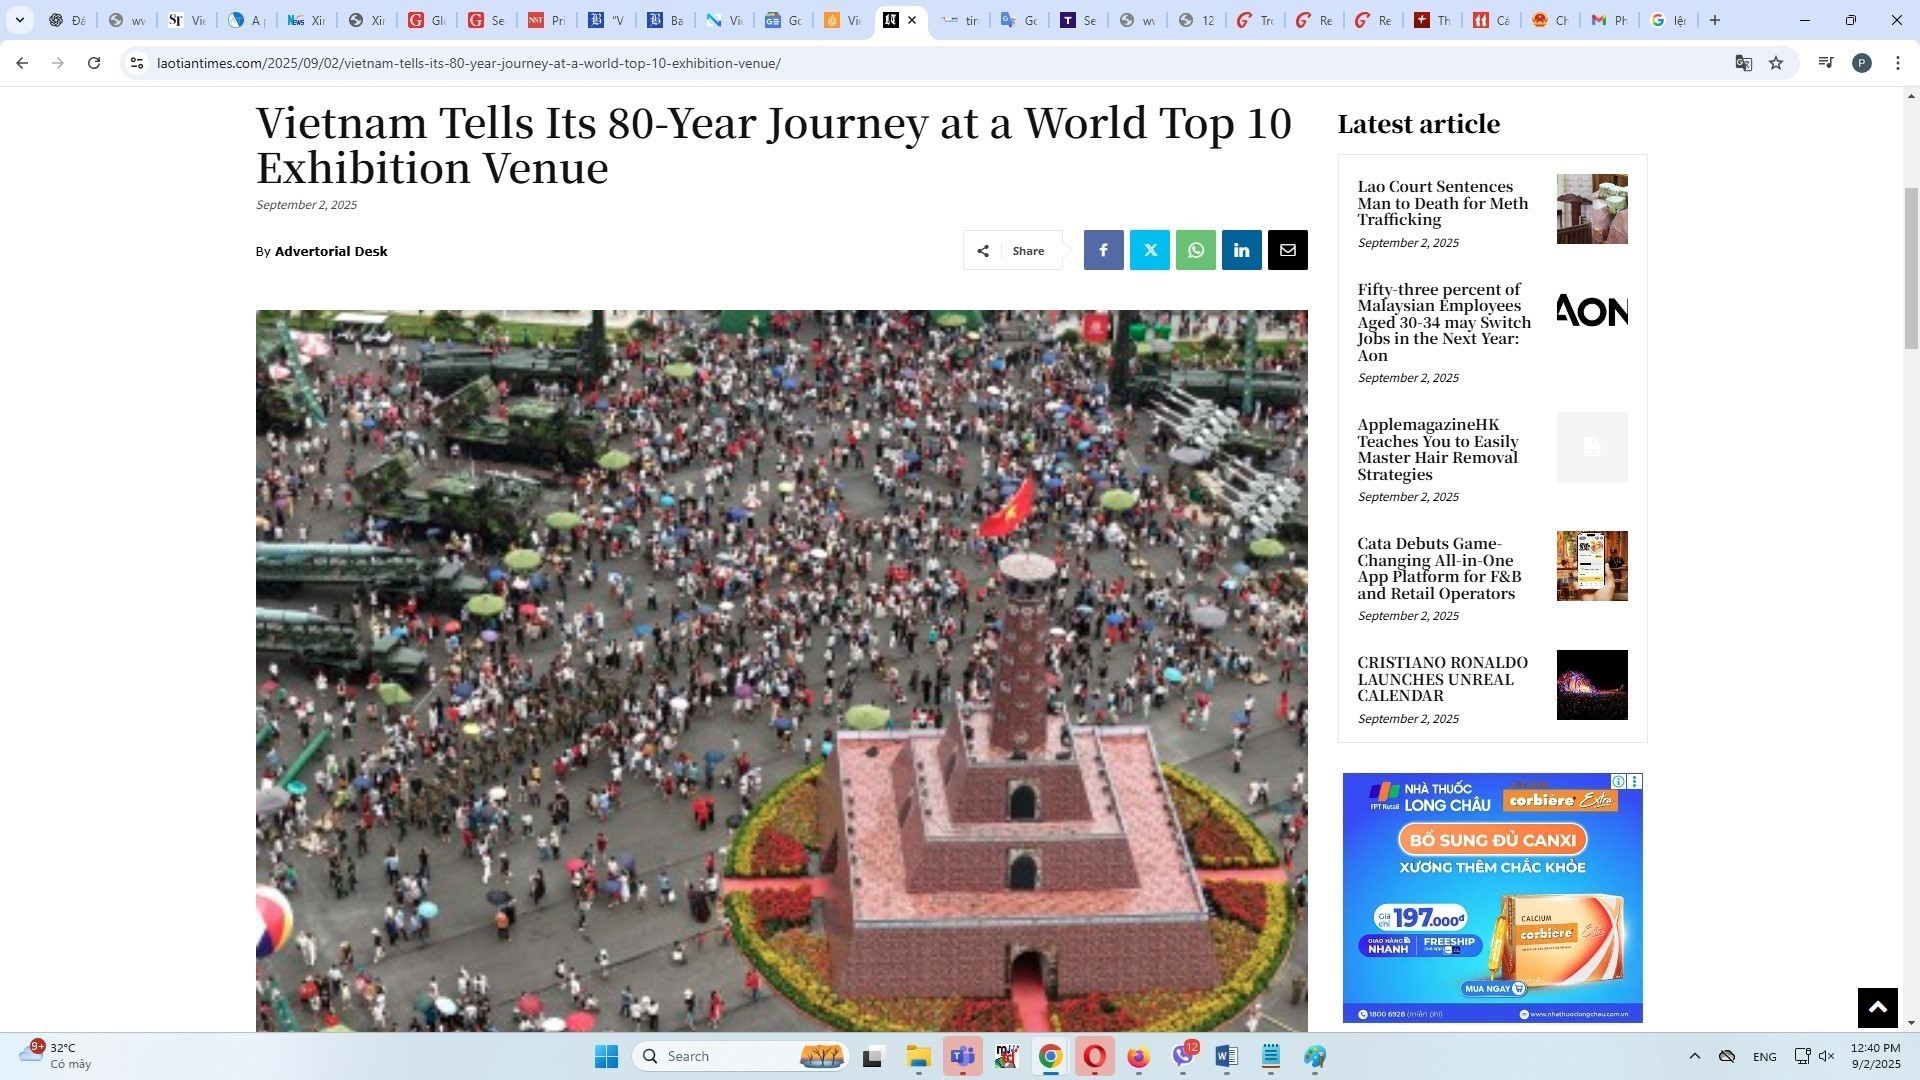Click the Cristiano Ronaldo article thumbnail

1592,685
